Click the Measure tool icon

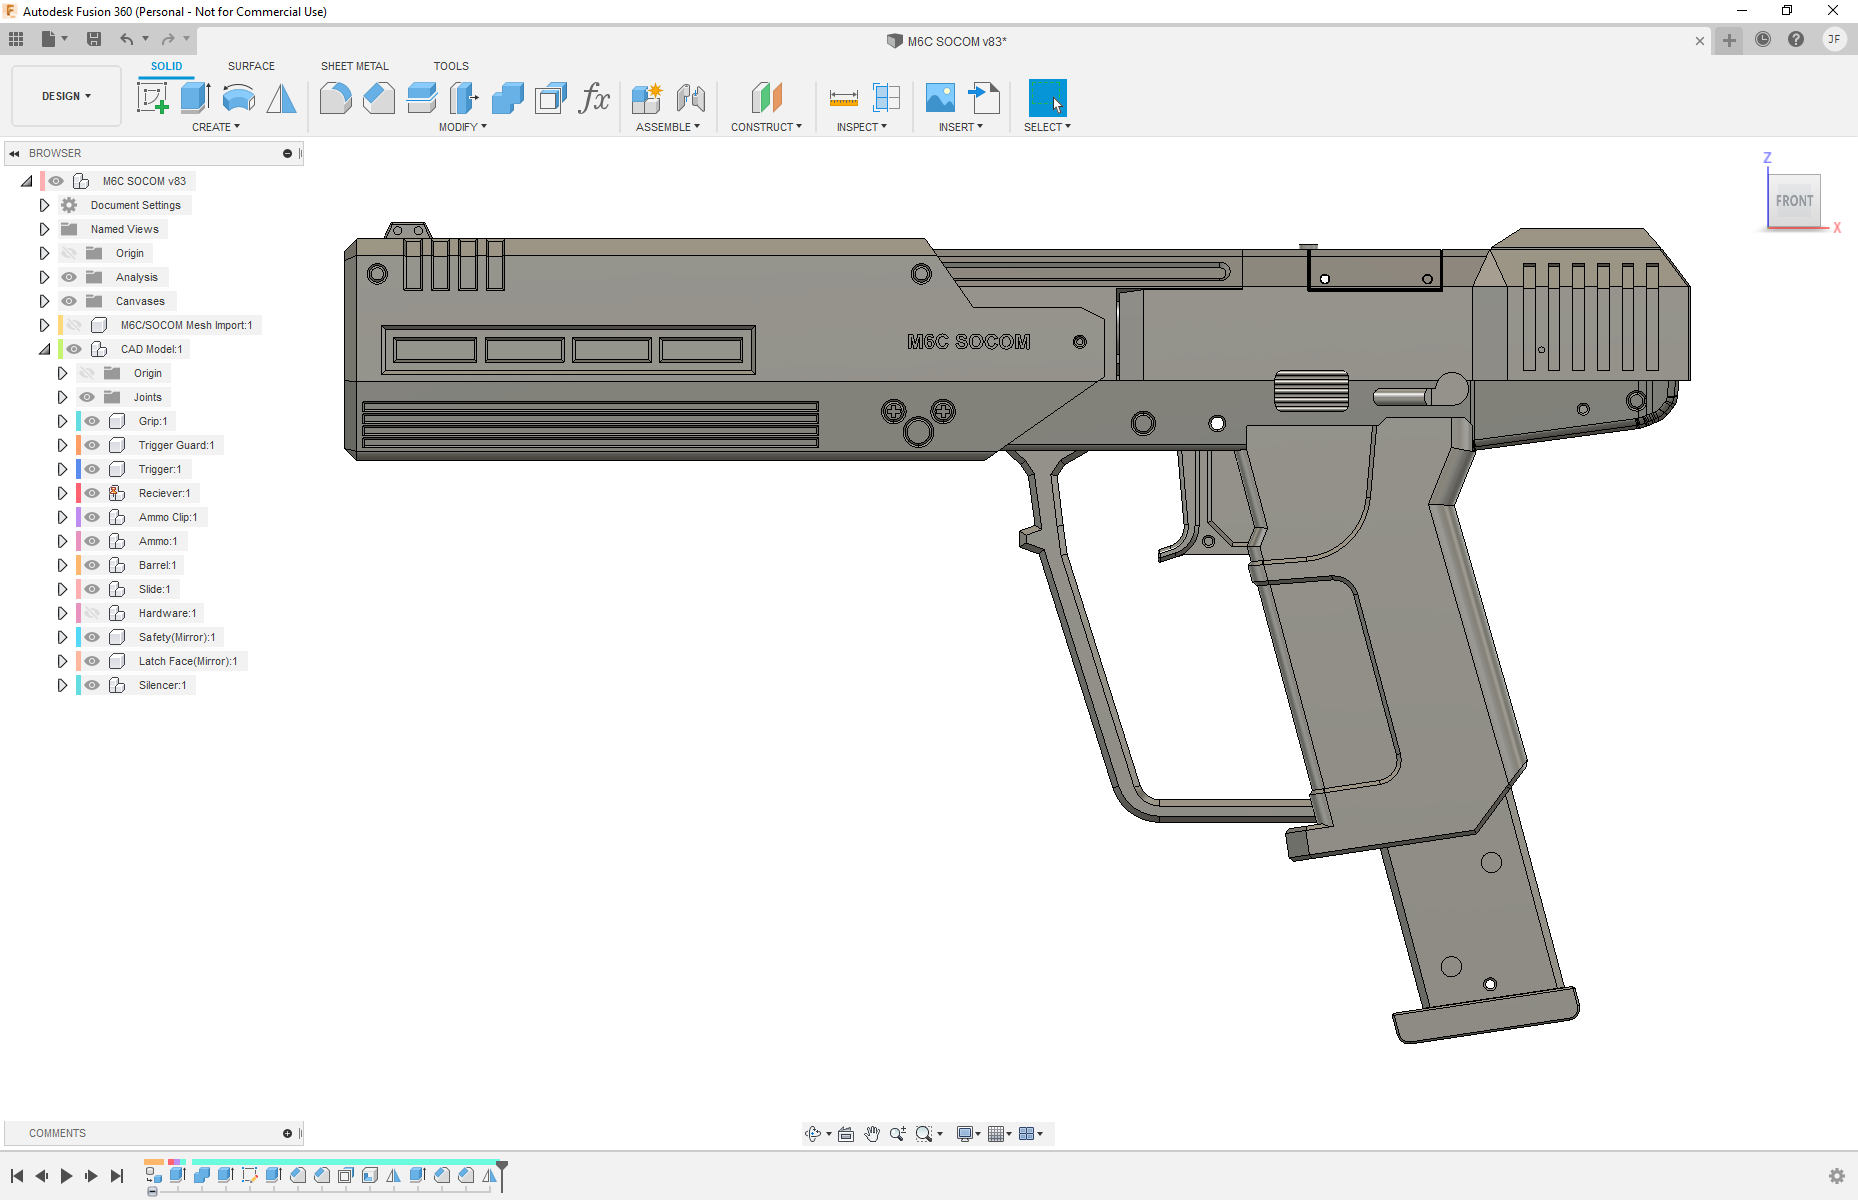click(843, 98)
